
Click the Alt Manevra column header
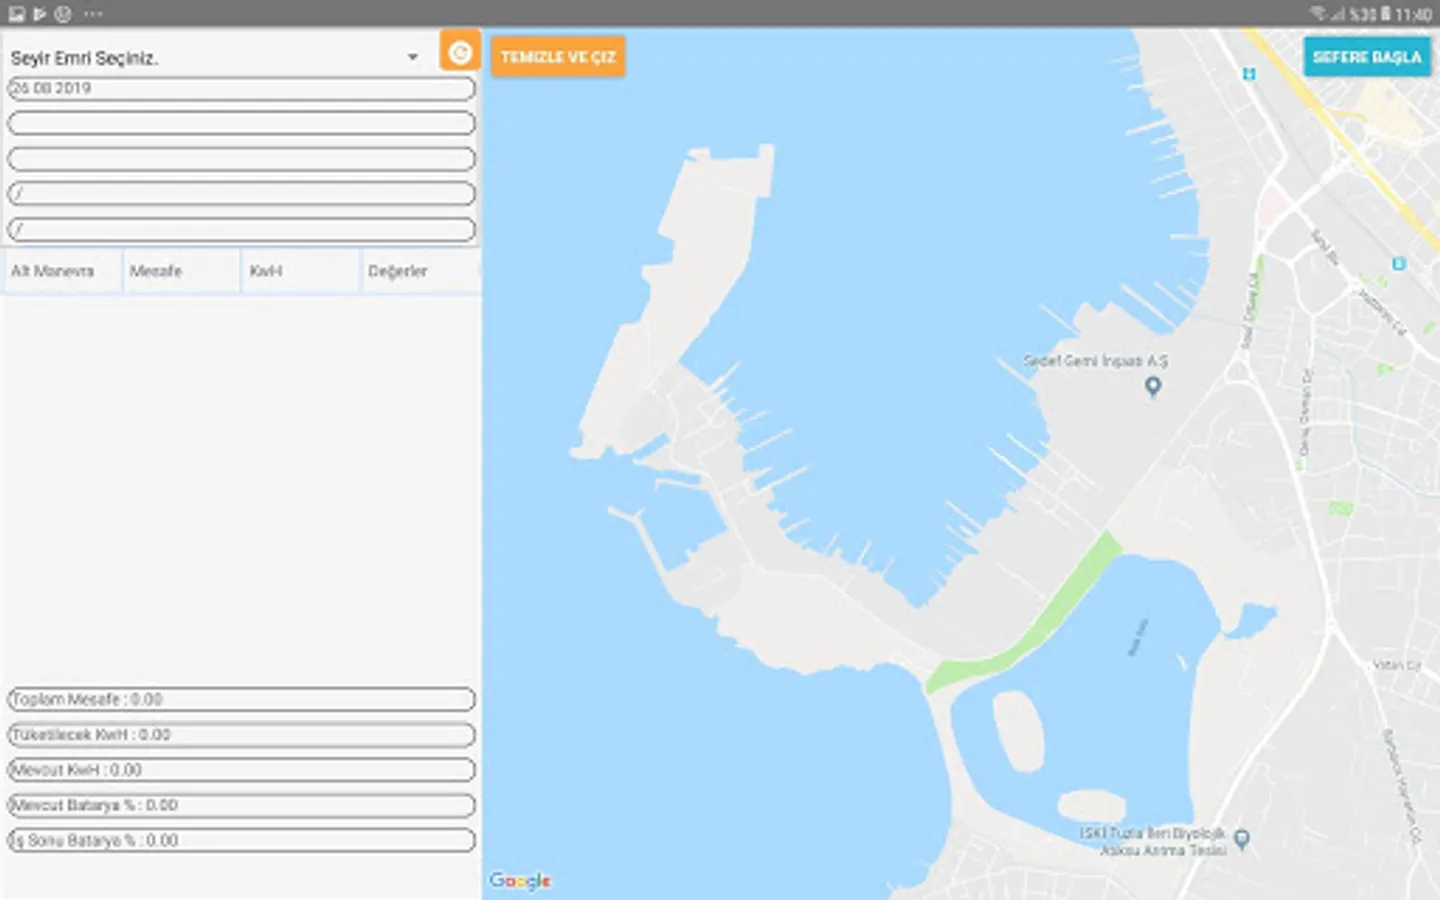[x=62, y=271]
